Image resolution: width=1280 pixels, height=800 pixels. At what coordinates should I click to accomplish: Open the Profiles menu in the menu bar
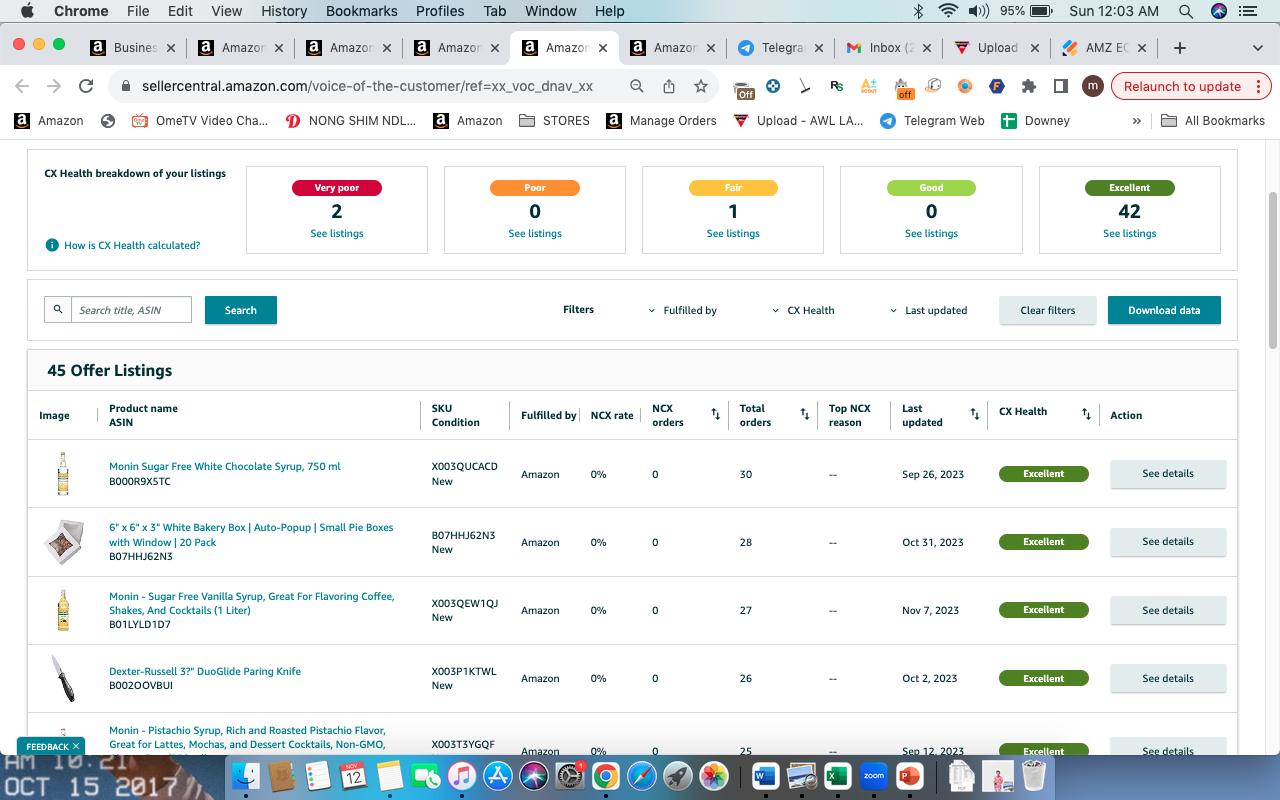[440, 11]
